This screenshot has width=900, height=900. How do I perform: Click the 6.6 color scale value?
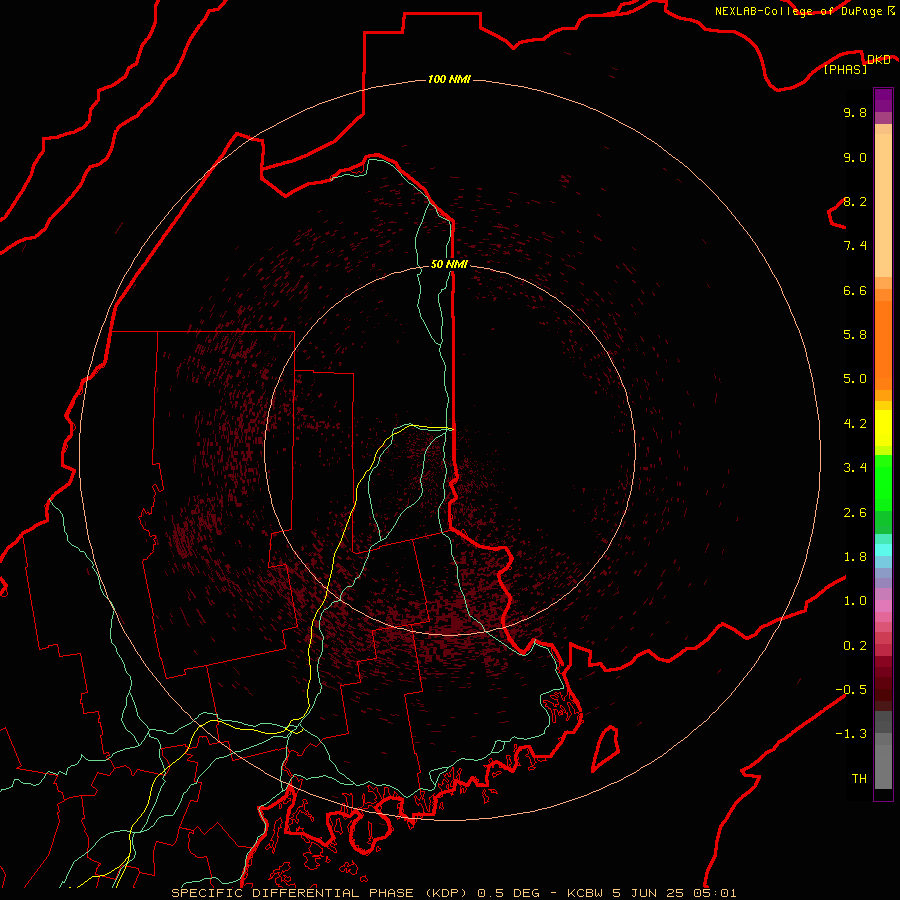[x=855, y=290]
